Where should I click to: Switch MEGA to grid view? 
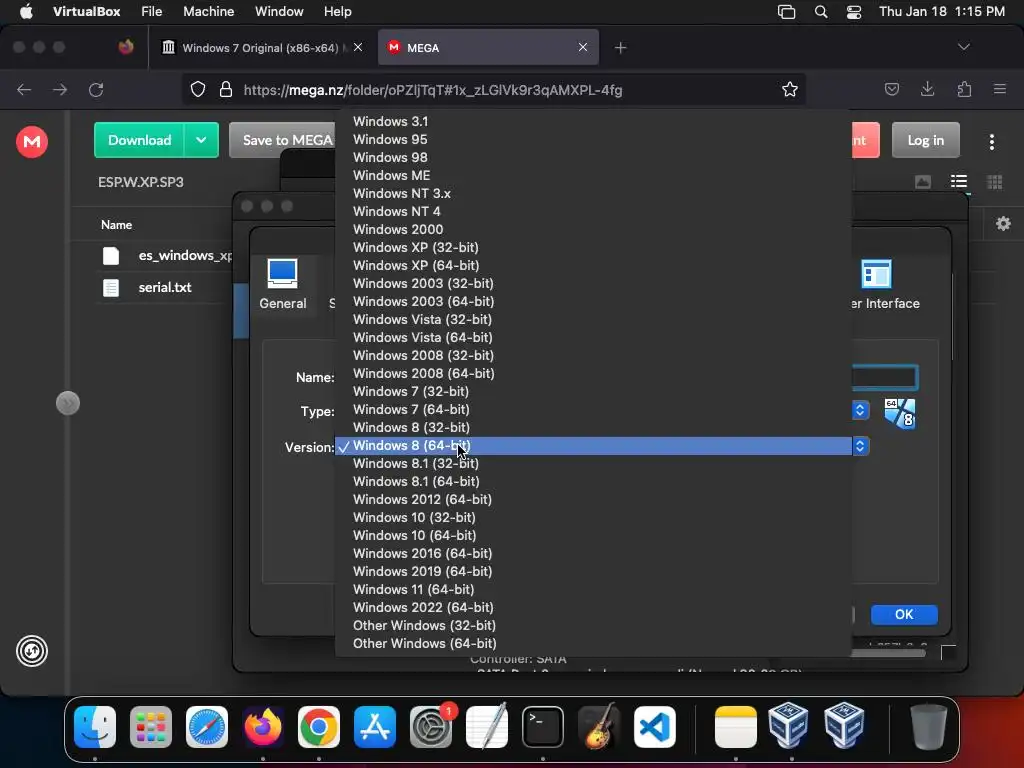pyautogui.click(x=994, y=182)
